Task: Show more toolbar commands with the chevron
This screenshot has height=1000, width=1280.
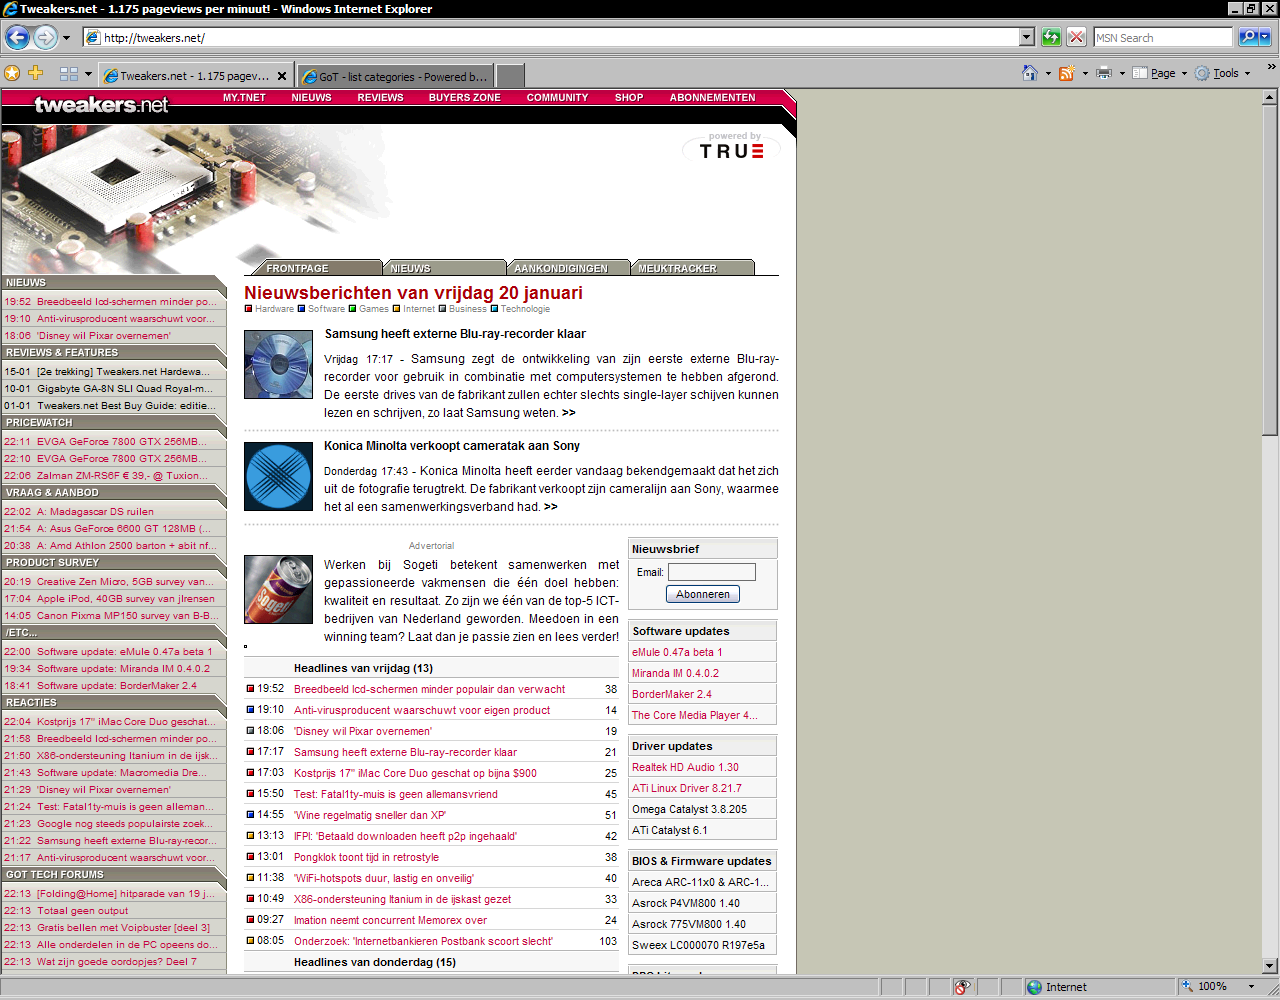Action: pyautogui.click(x=1271, y=67)
